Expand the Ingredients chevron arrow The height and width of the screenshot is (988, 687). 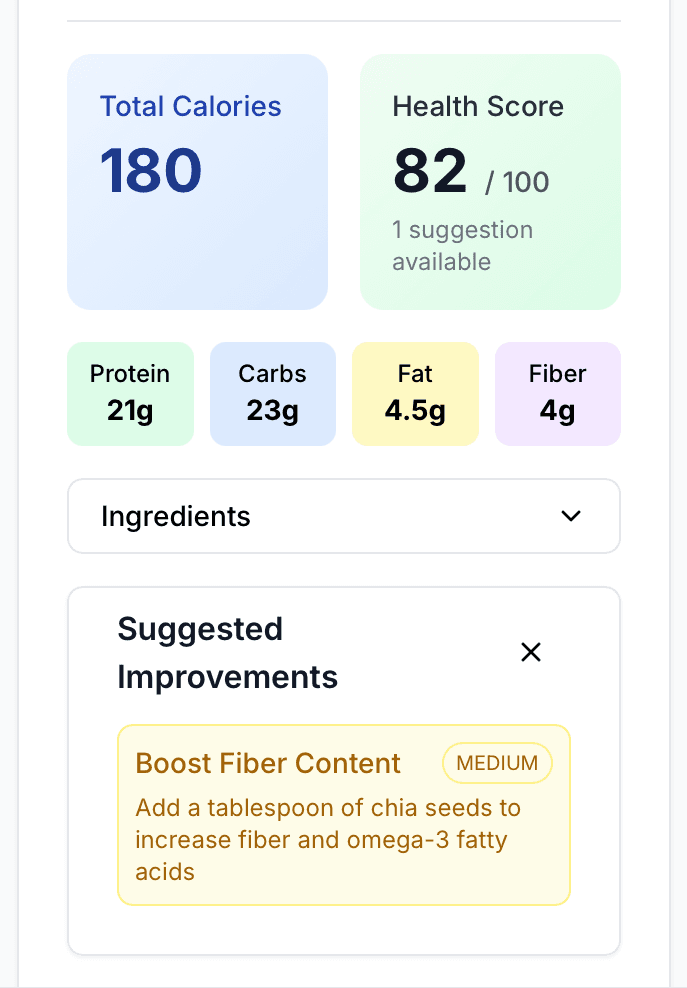(571, 516)
